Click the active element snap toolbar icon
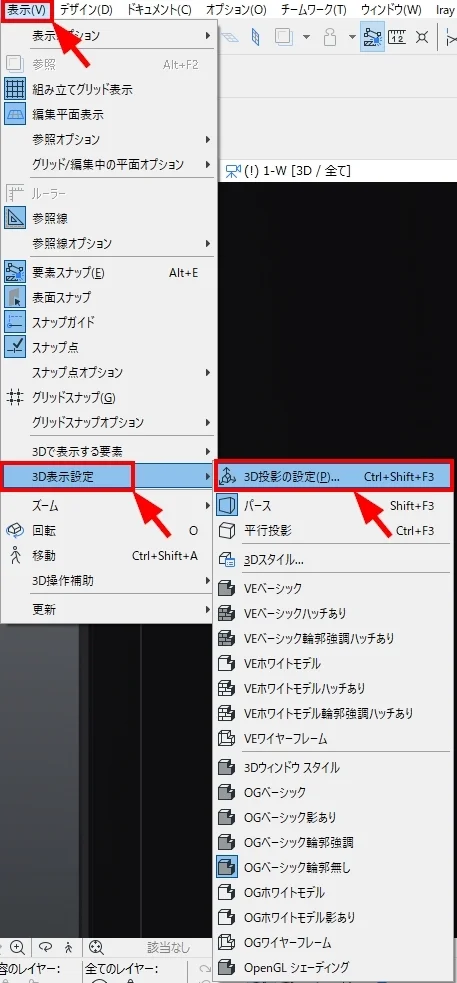This screenshot has height=983, width=457. 372,36
